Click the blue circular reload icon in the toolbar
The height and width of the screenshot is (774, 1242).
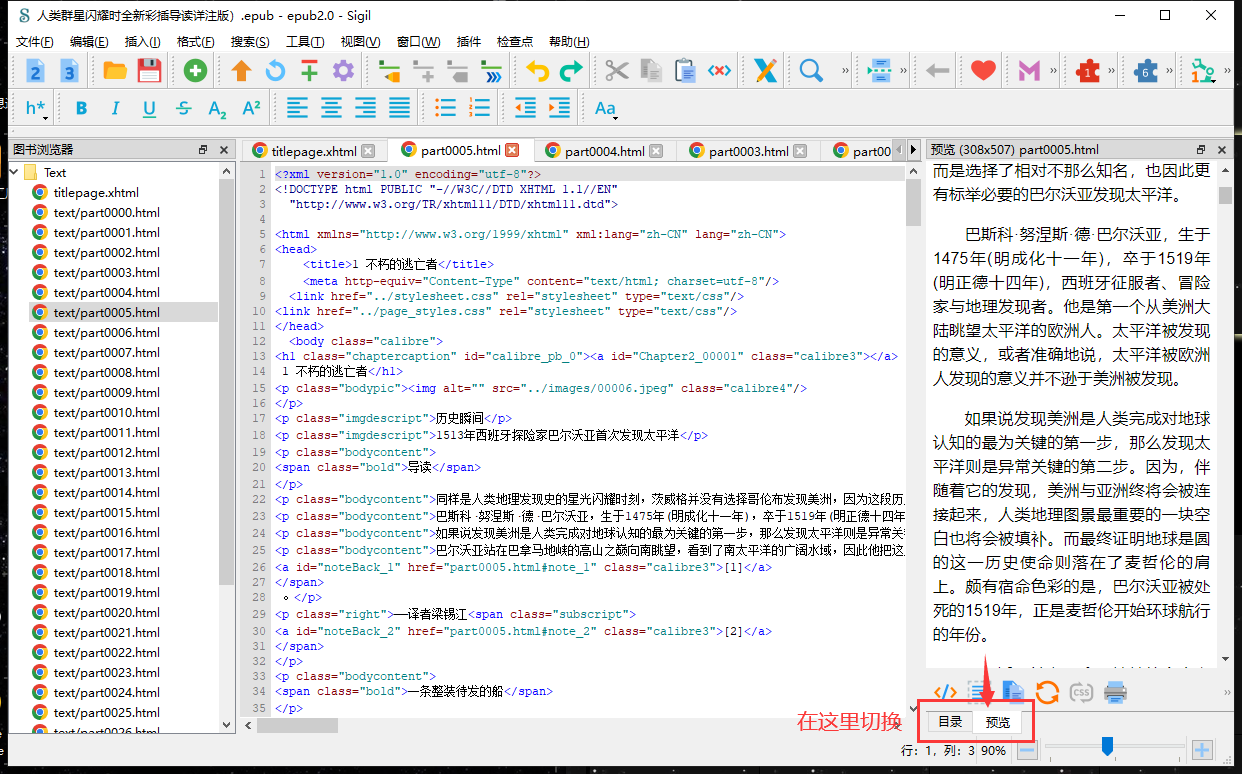point(275,71)
